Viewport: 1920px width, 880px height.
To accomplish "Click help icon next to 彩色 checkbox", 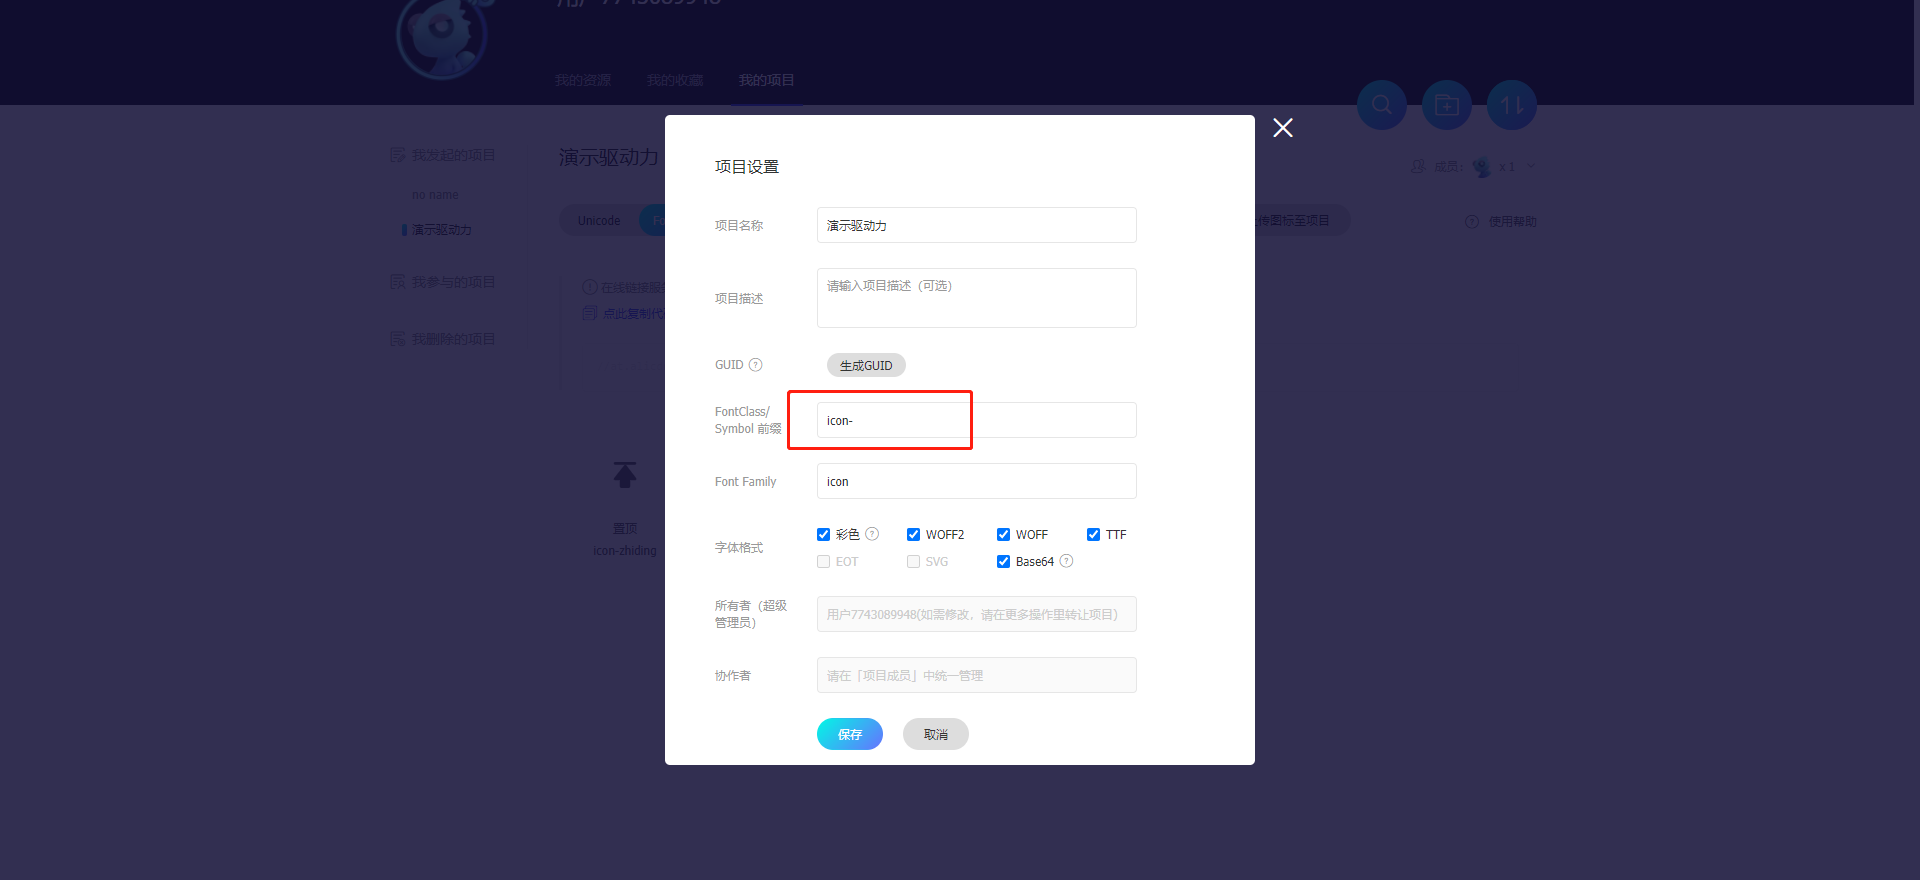I will click(x=872, y=534).
